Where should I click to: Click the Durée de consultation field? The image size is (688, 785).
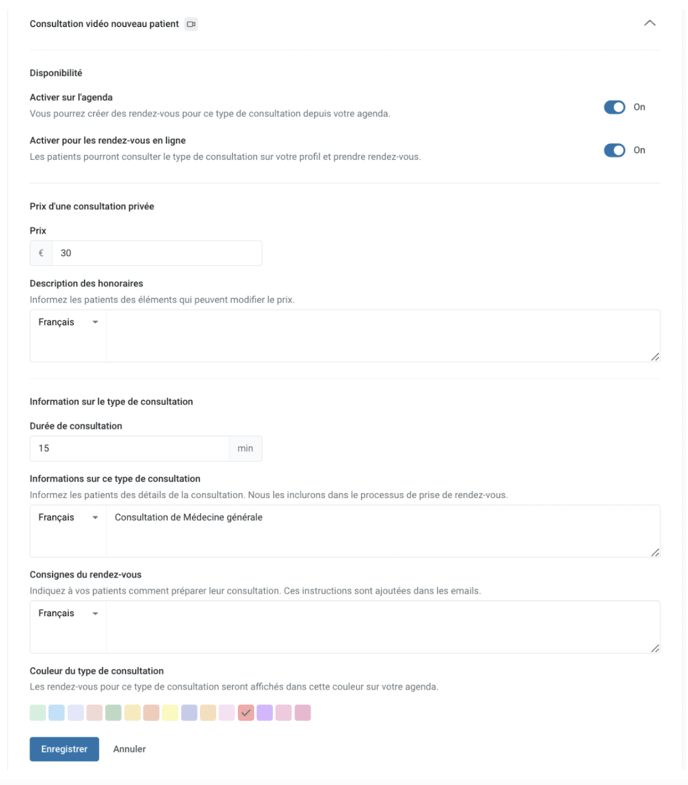pos(130,448)
